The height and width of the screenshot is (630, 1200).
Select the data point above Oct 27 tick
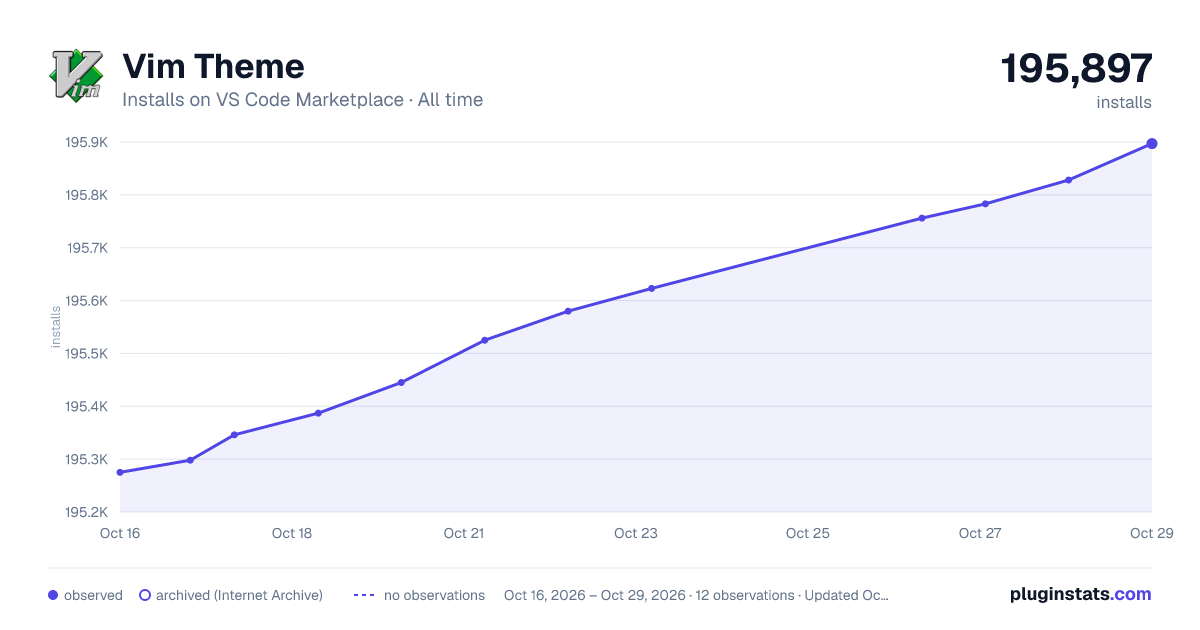(985, 204)
